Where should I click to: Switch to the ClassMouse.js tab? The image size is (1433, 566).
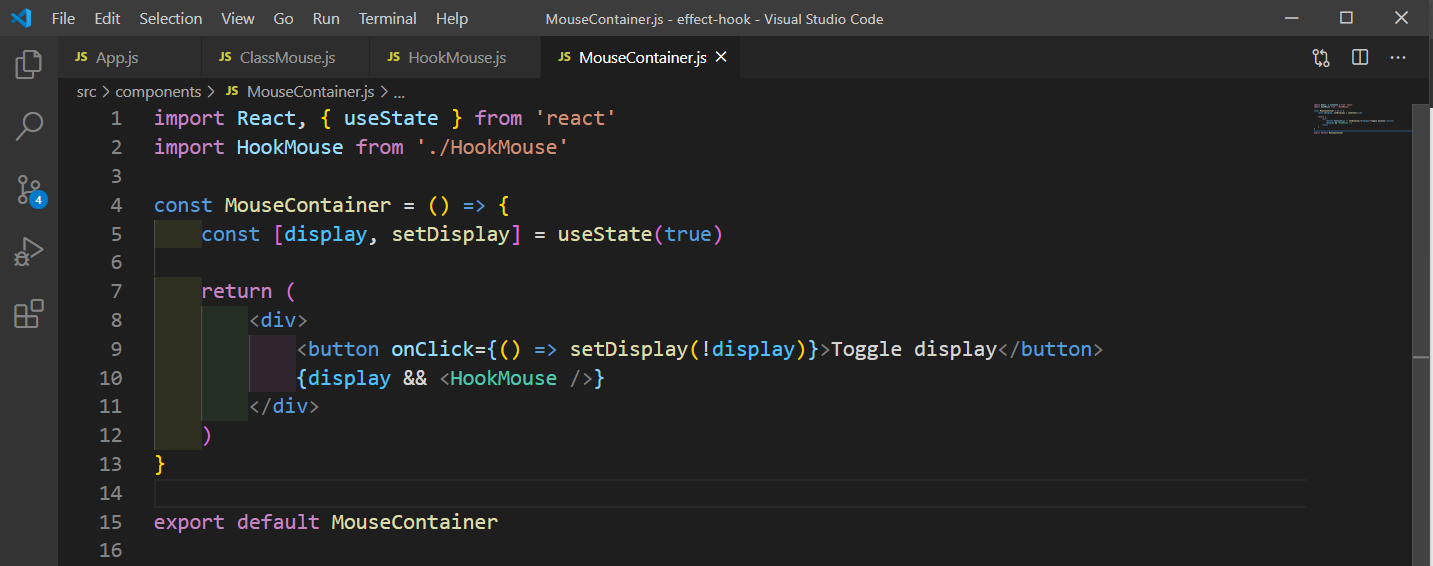tap(287, 58)
